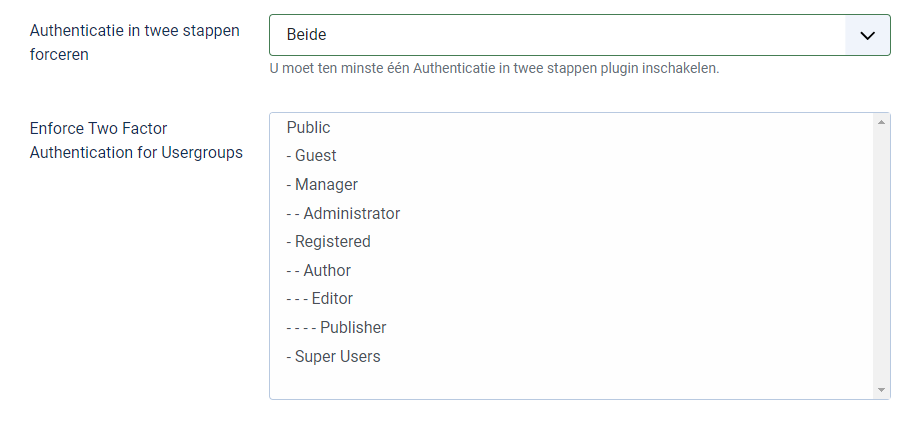Click the usergroups list vertical scrollbar track

pos(881,255)
